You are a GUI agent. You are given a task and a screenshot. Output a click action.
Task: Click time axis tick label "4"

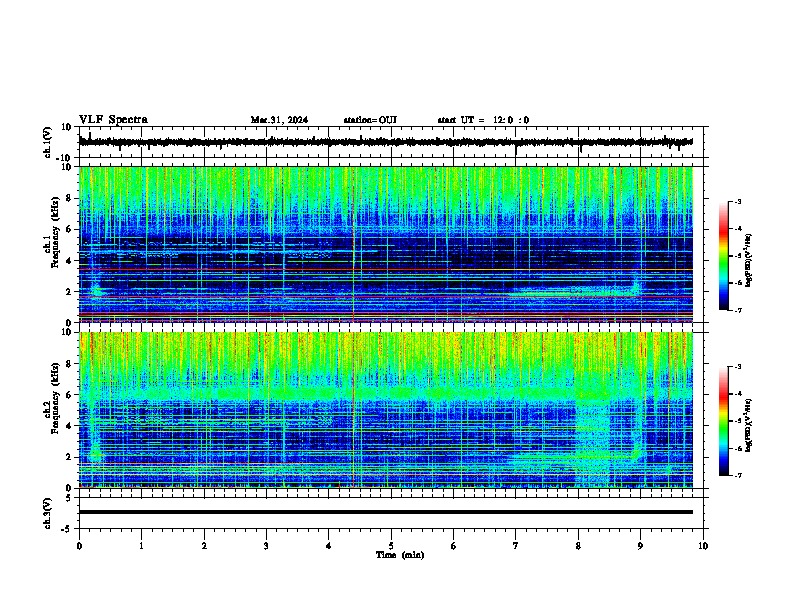[x=329, y=546]
